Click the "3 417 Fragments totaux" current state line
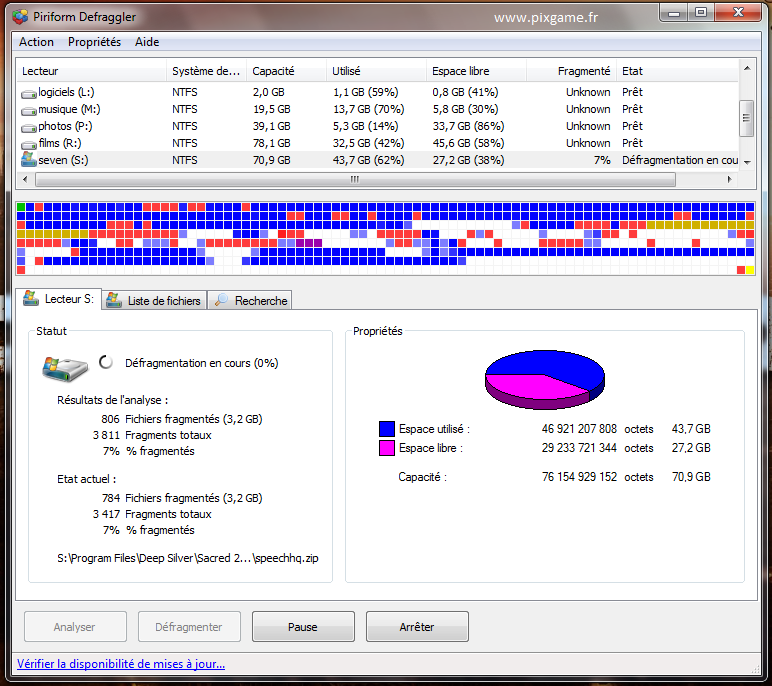772x686 pixels. 152,514
